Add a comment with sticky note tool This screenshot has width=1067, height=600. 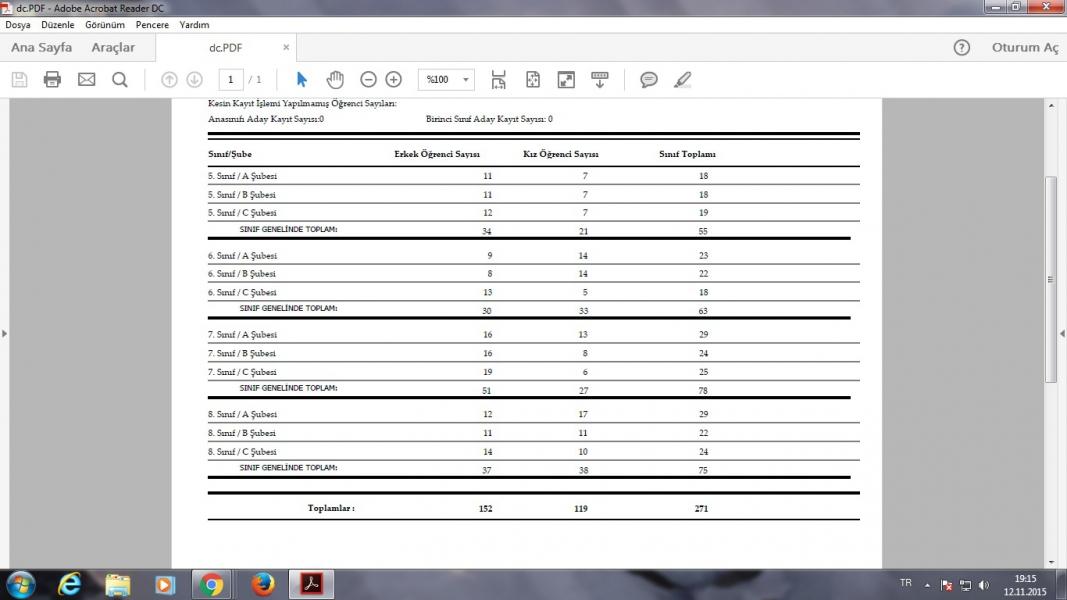point(649,80)
